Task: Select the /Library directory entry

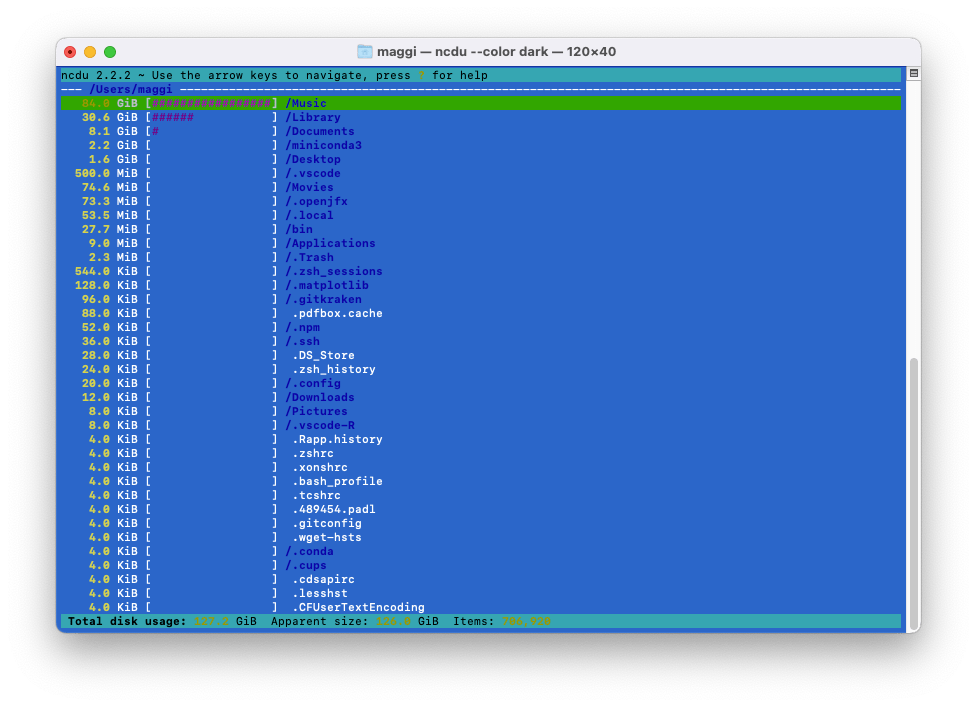Action: (x=313, y=117)
